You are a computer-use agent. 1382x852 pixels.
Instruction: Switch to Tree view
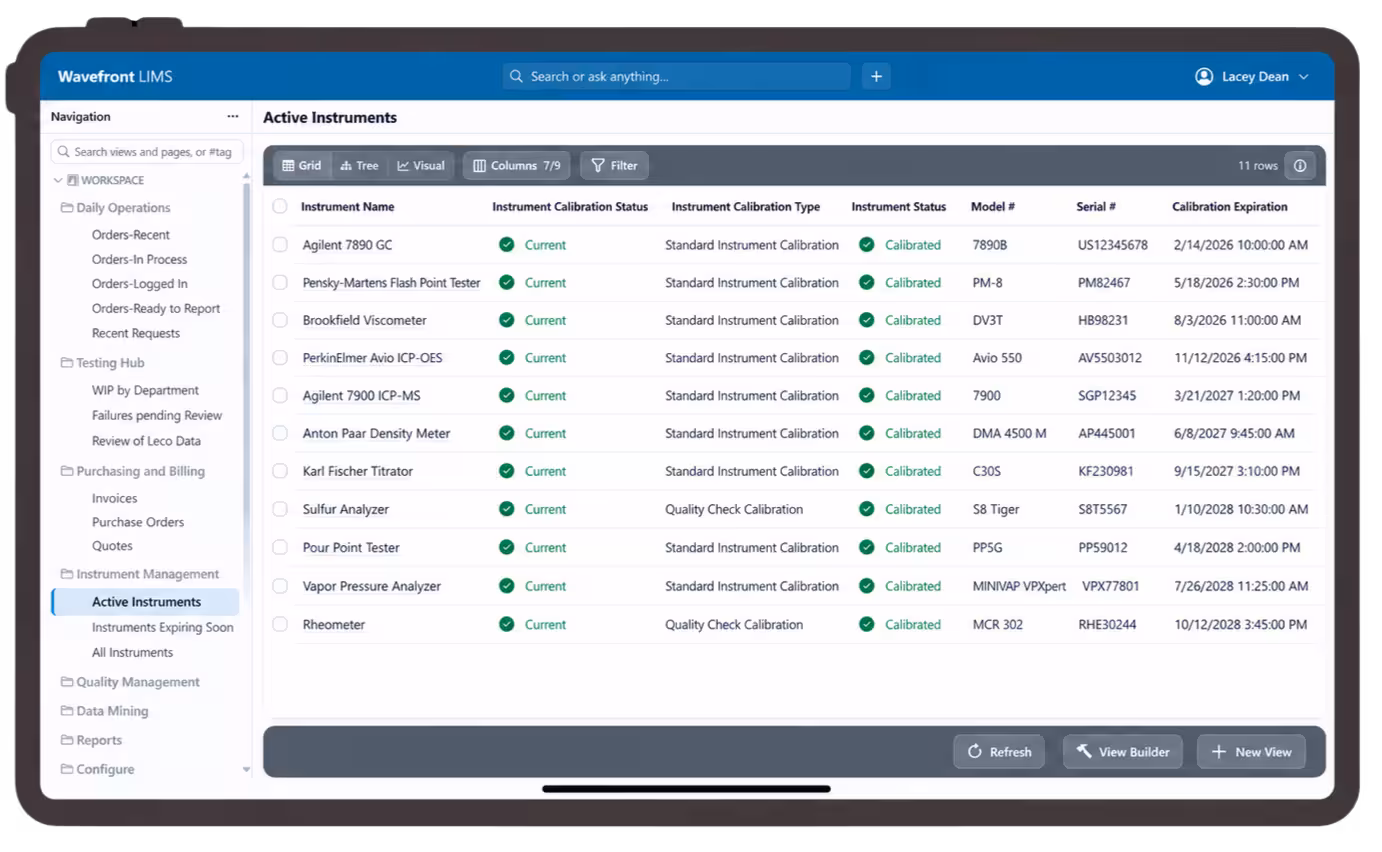[x=360, y=166]
